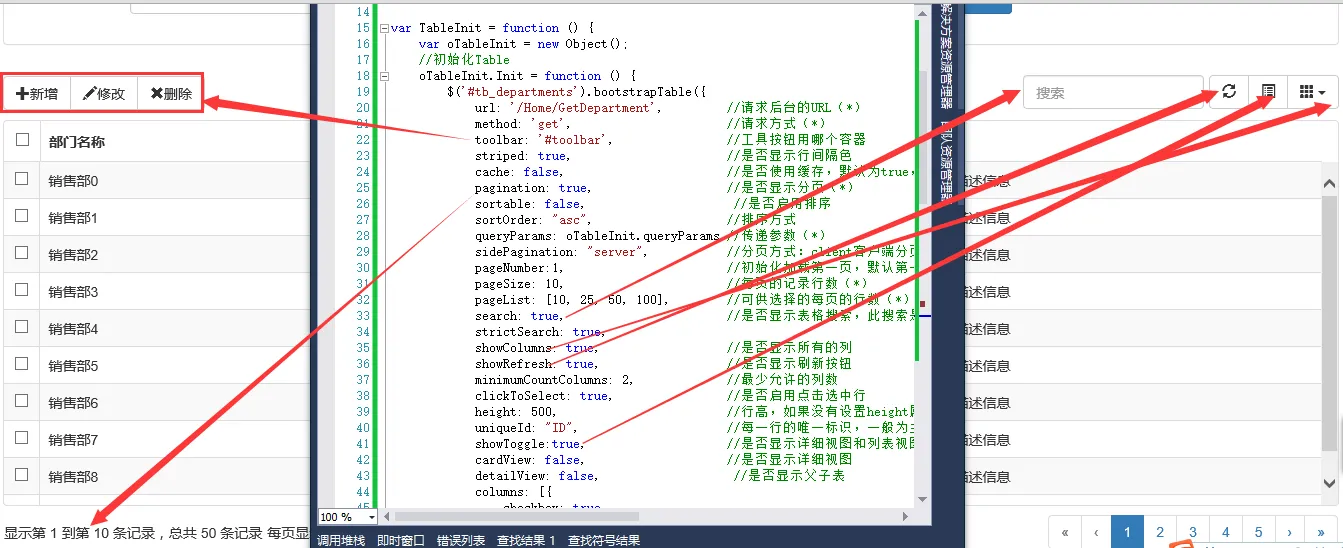Click the 新增 (add) button
The width and height of the screenshot is (1343, 548).
tap(38, 94)
